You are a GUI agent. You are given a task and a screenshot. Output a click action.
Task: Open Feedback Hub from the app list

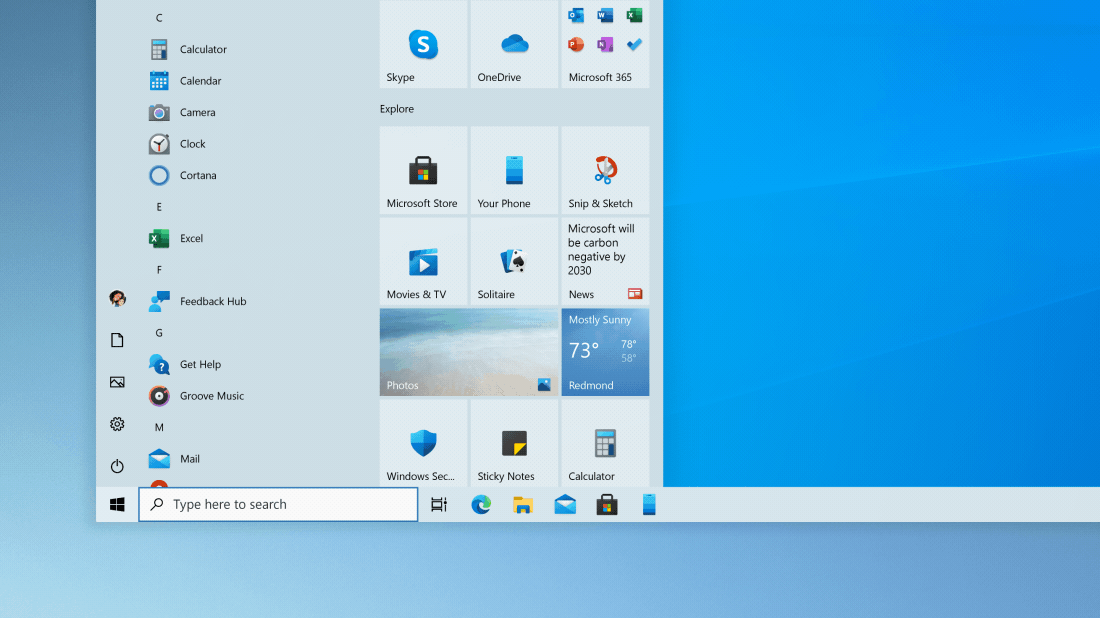point(212,301)
